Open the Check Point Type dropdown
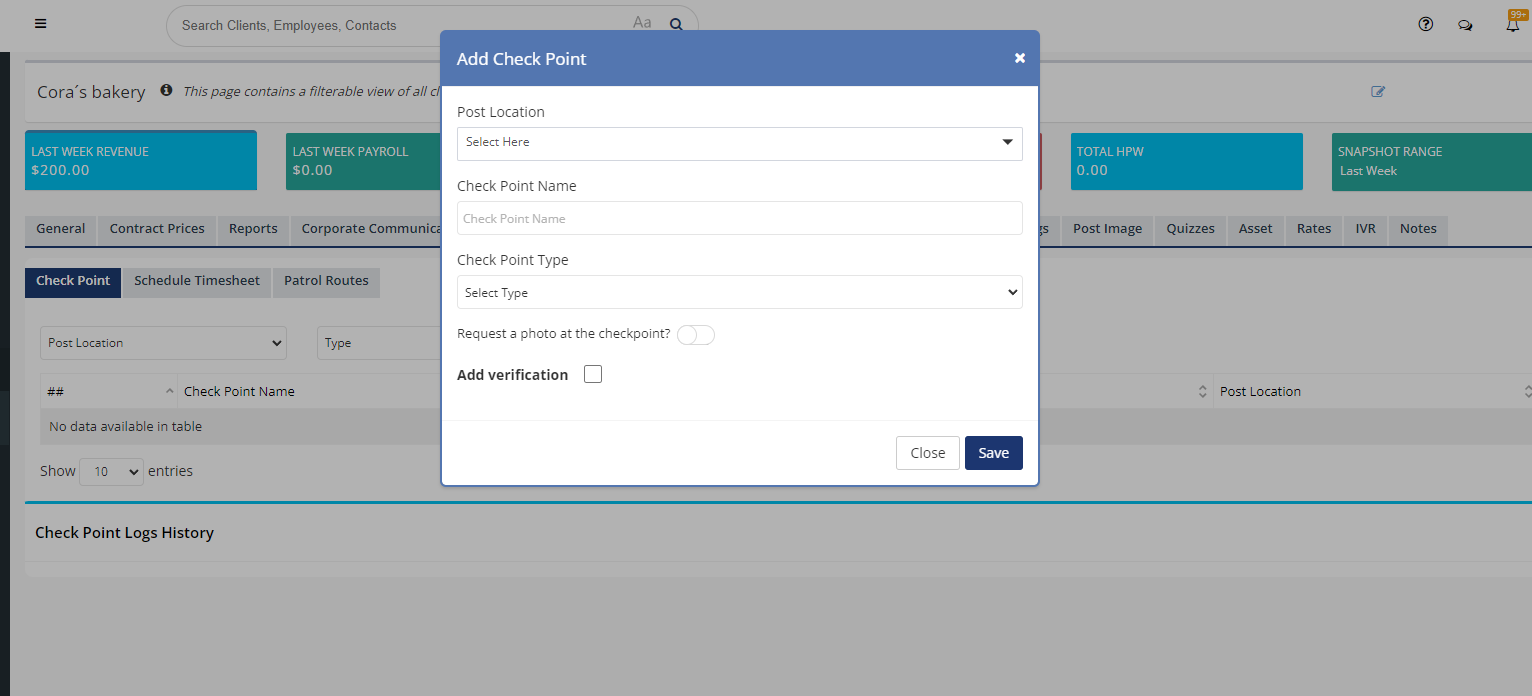The image size is (1532, 696). [x=739, y=293]
